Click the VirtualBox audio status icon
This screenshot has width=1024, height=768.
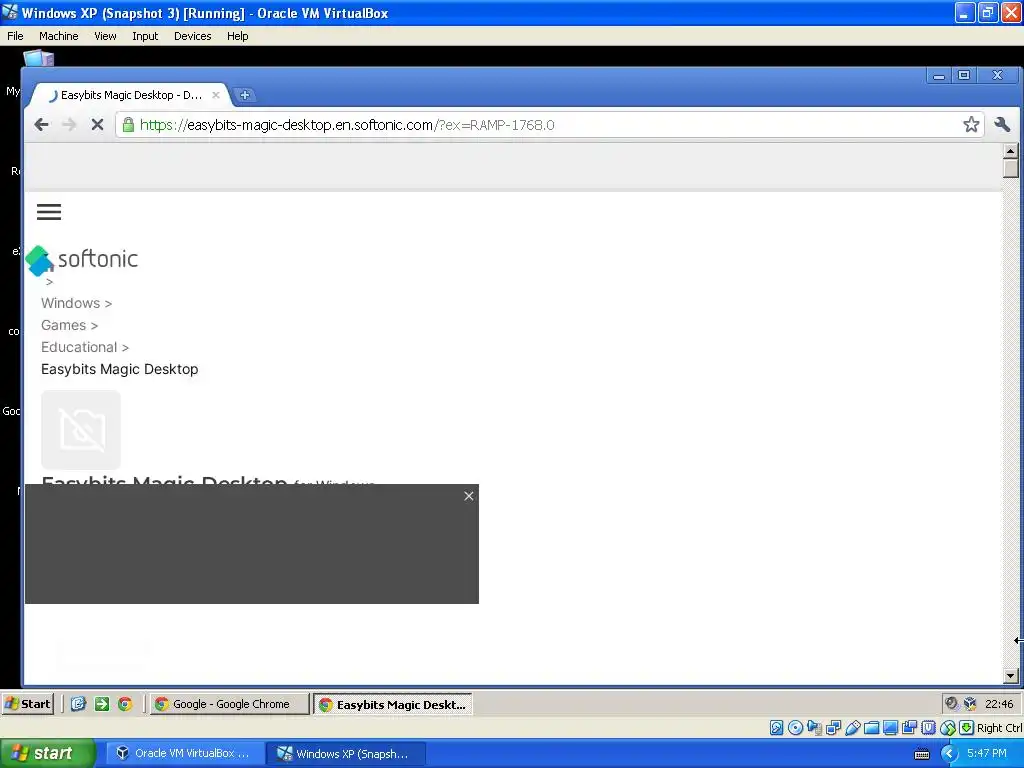(814, 728)
